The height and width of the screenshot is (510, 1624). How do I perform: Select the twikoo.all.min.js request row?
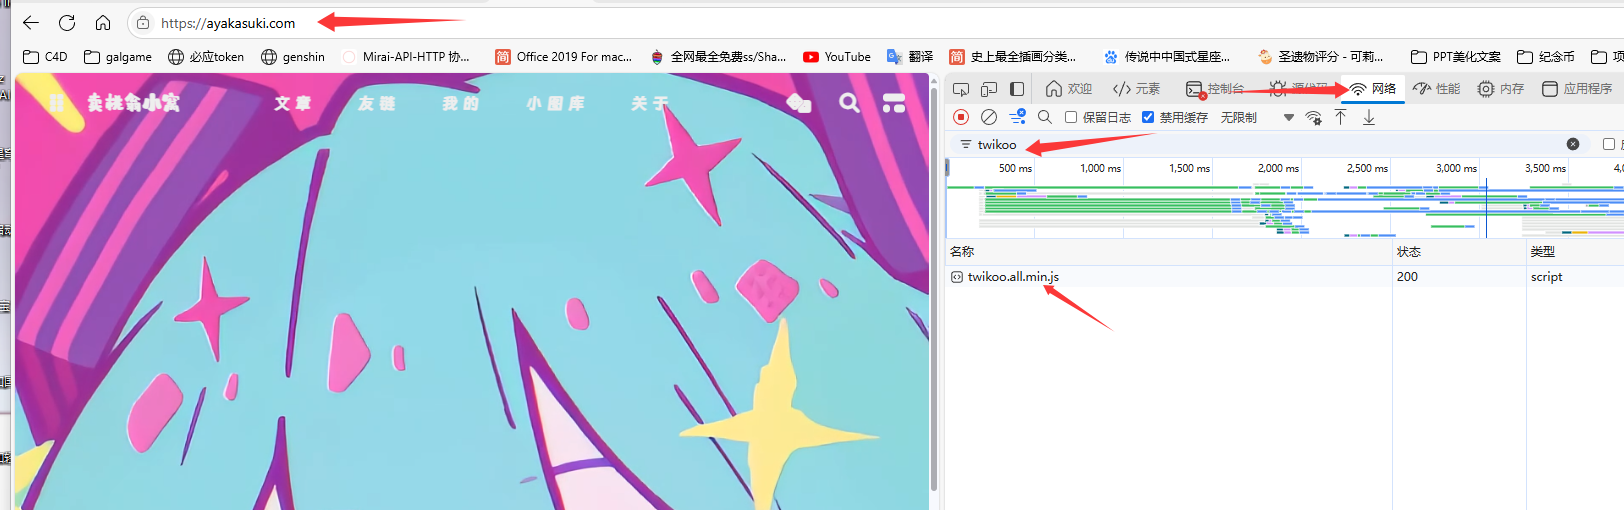point(1013,277)
